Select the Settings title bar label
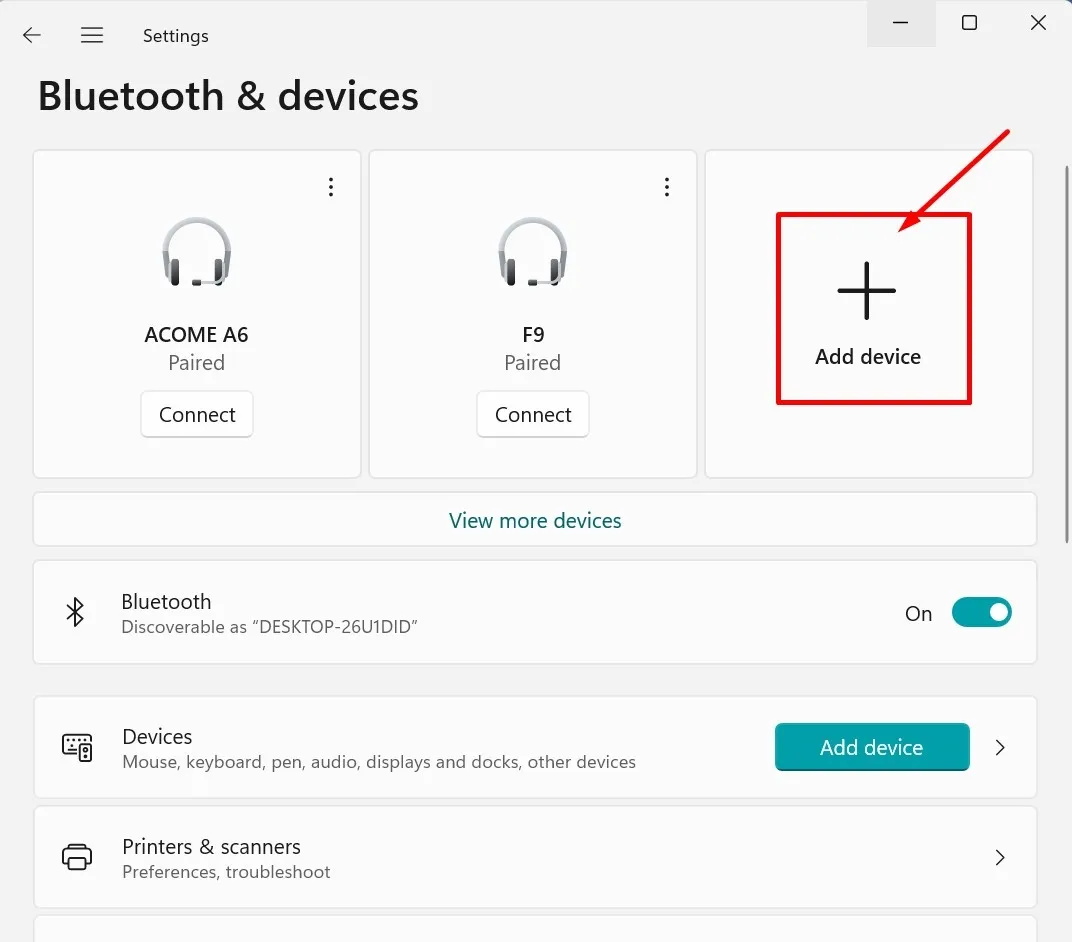 click(x=175, y=35)
